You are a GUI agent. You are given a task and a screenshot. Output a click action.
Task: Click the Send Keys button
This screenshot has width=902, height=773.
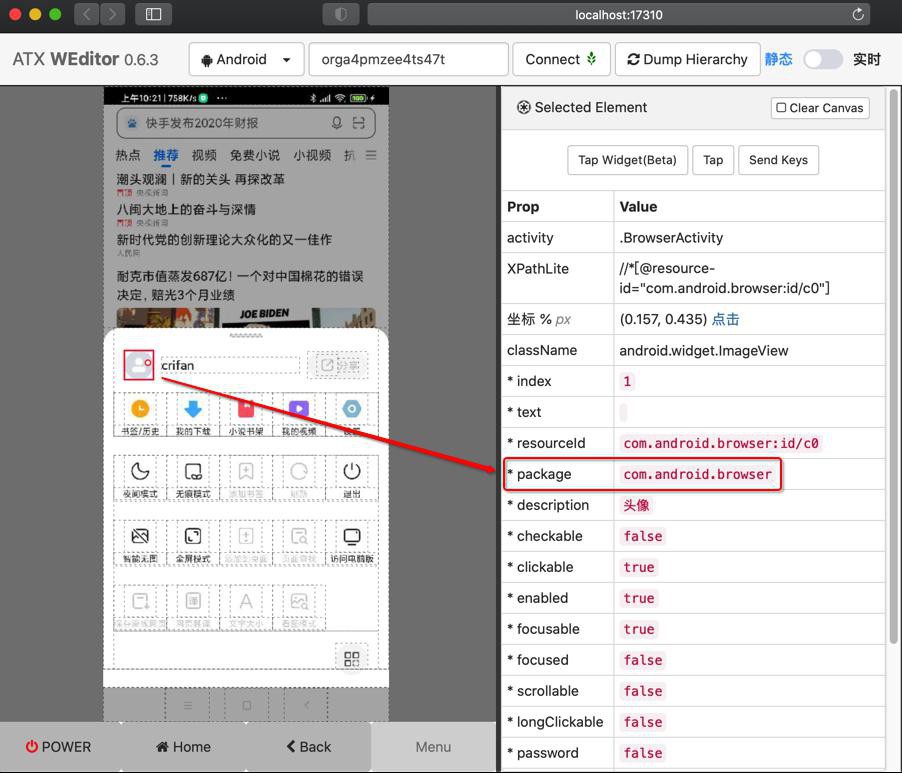(778, 160)
